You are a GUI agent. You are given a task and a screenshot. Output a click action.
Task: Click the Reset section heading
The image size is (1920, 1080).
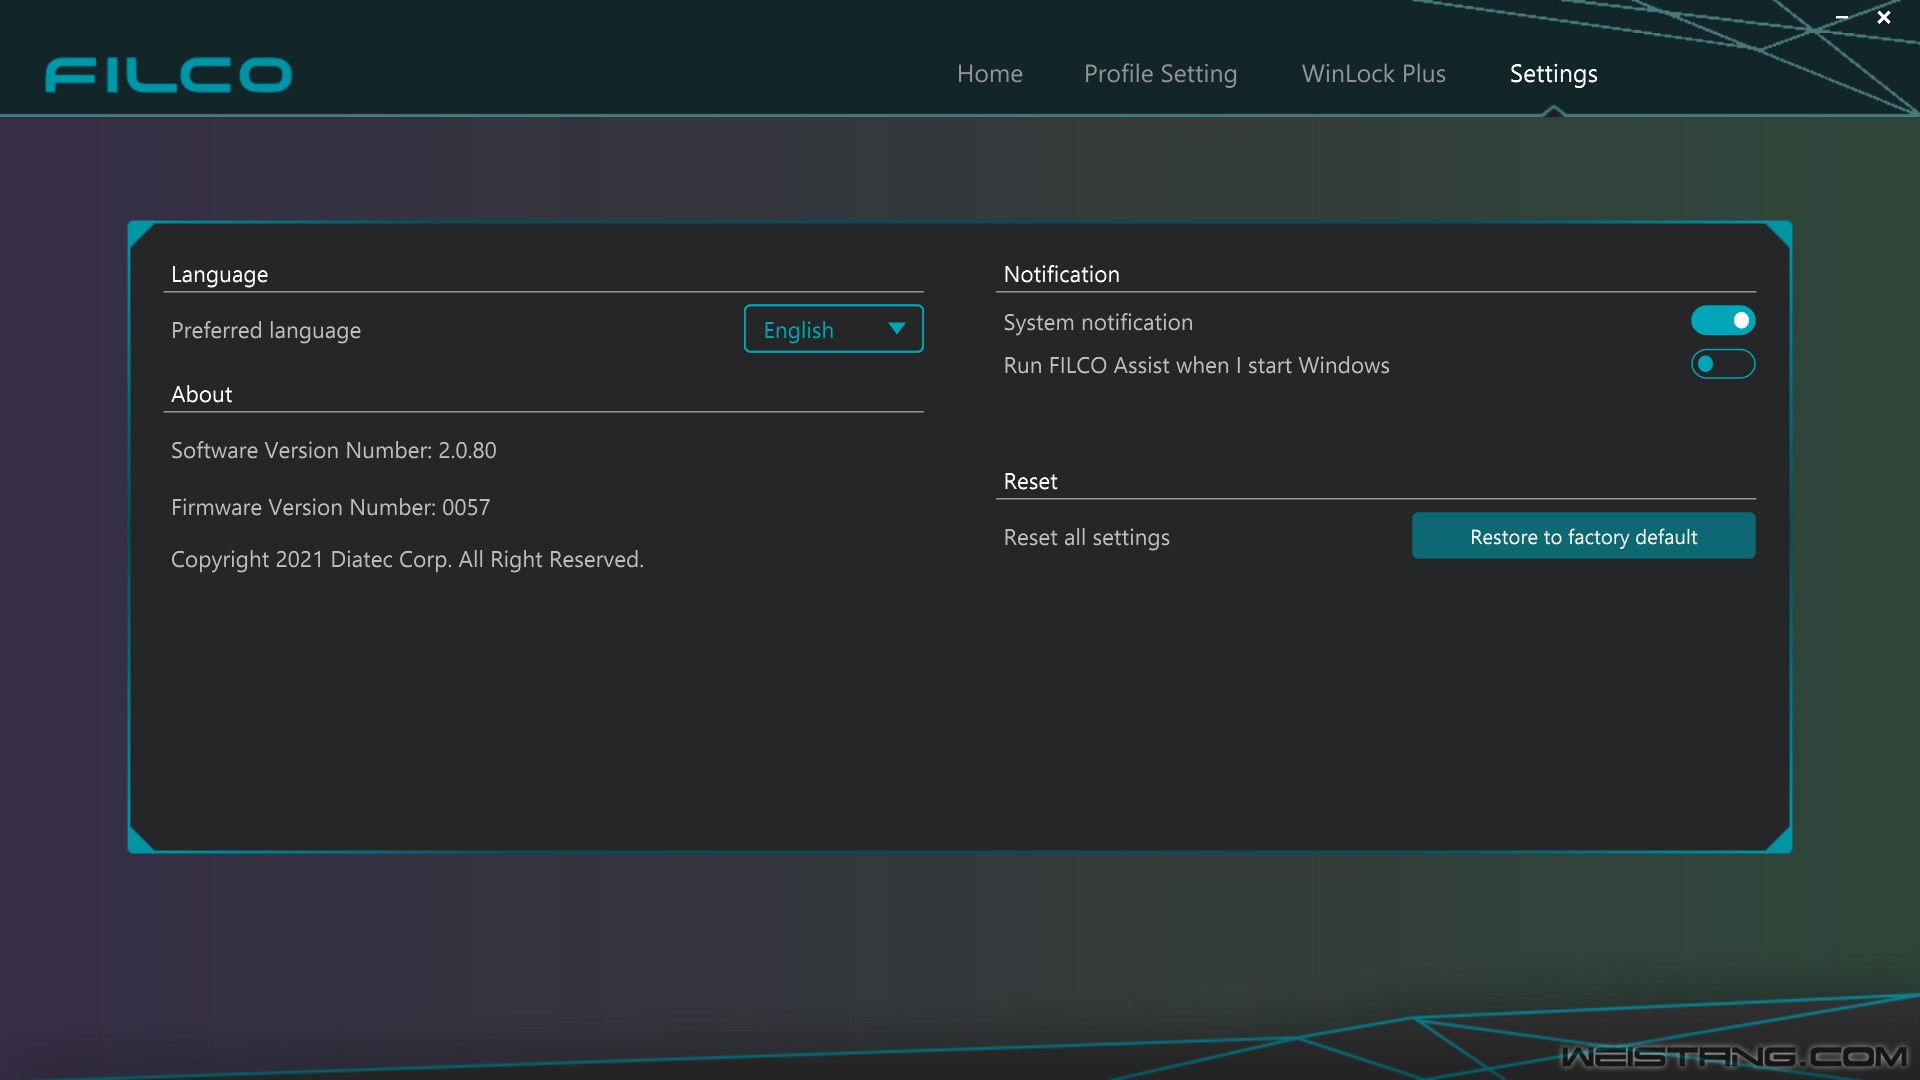[1030, 482]
